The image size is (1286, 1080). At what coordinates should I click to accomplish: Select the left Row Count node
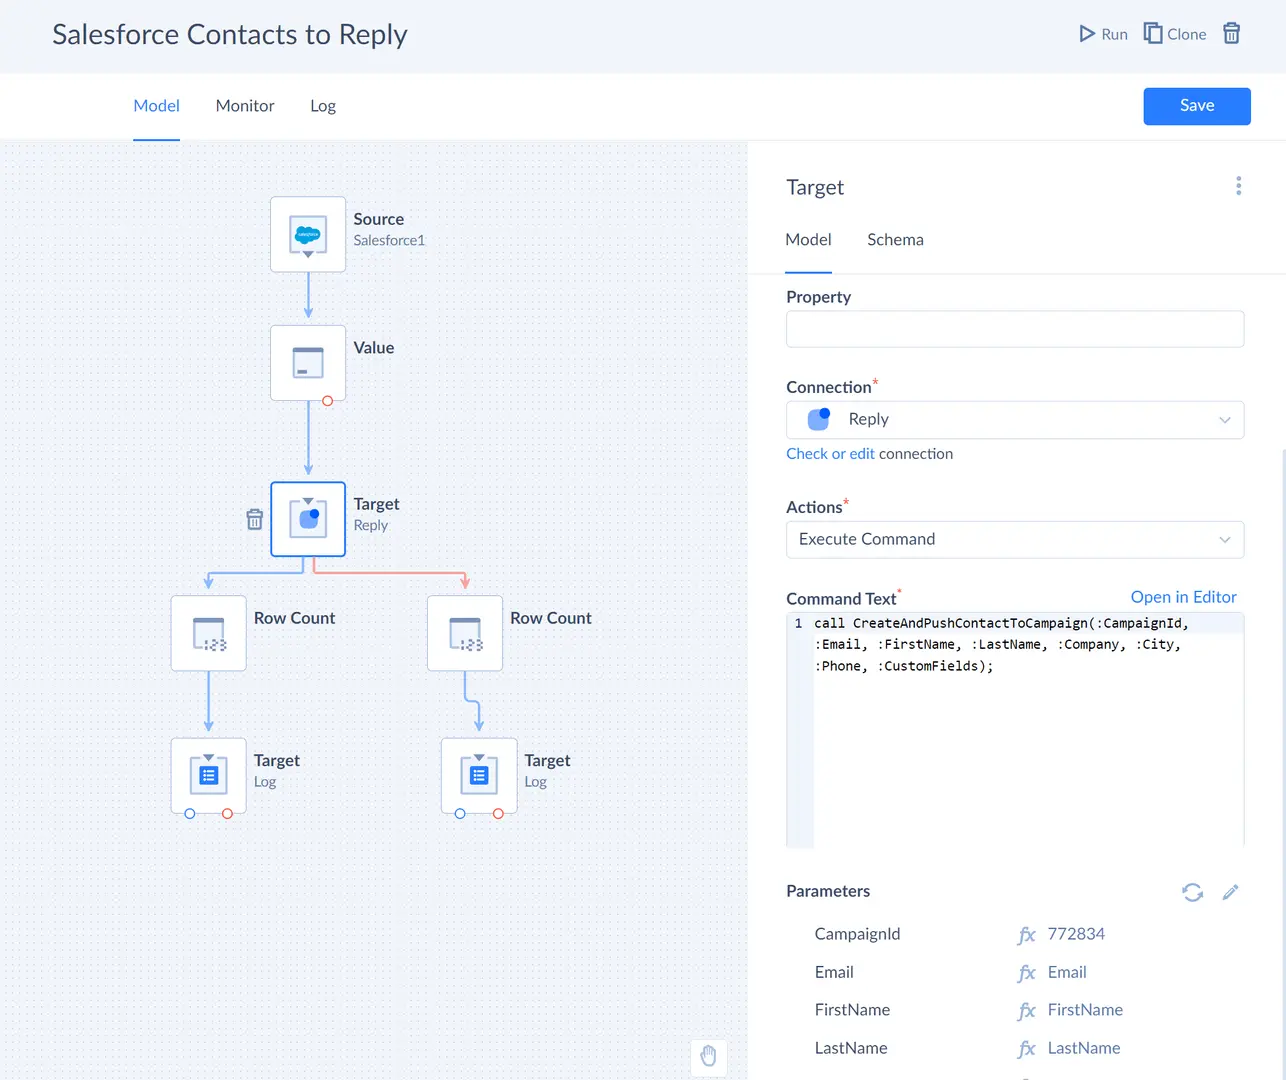209,633
